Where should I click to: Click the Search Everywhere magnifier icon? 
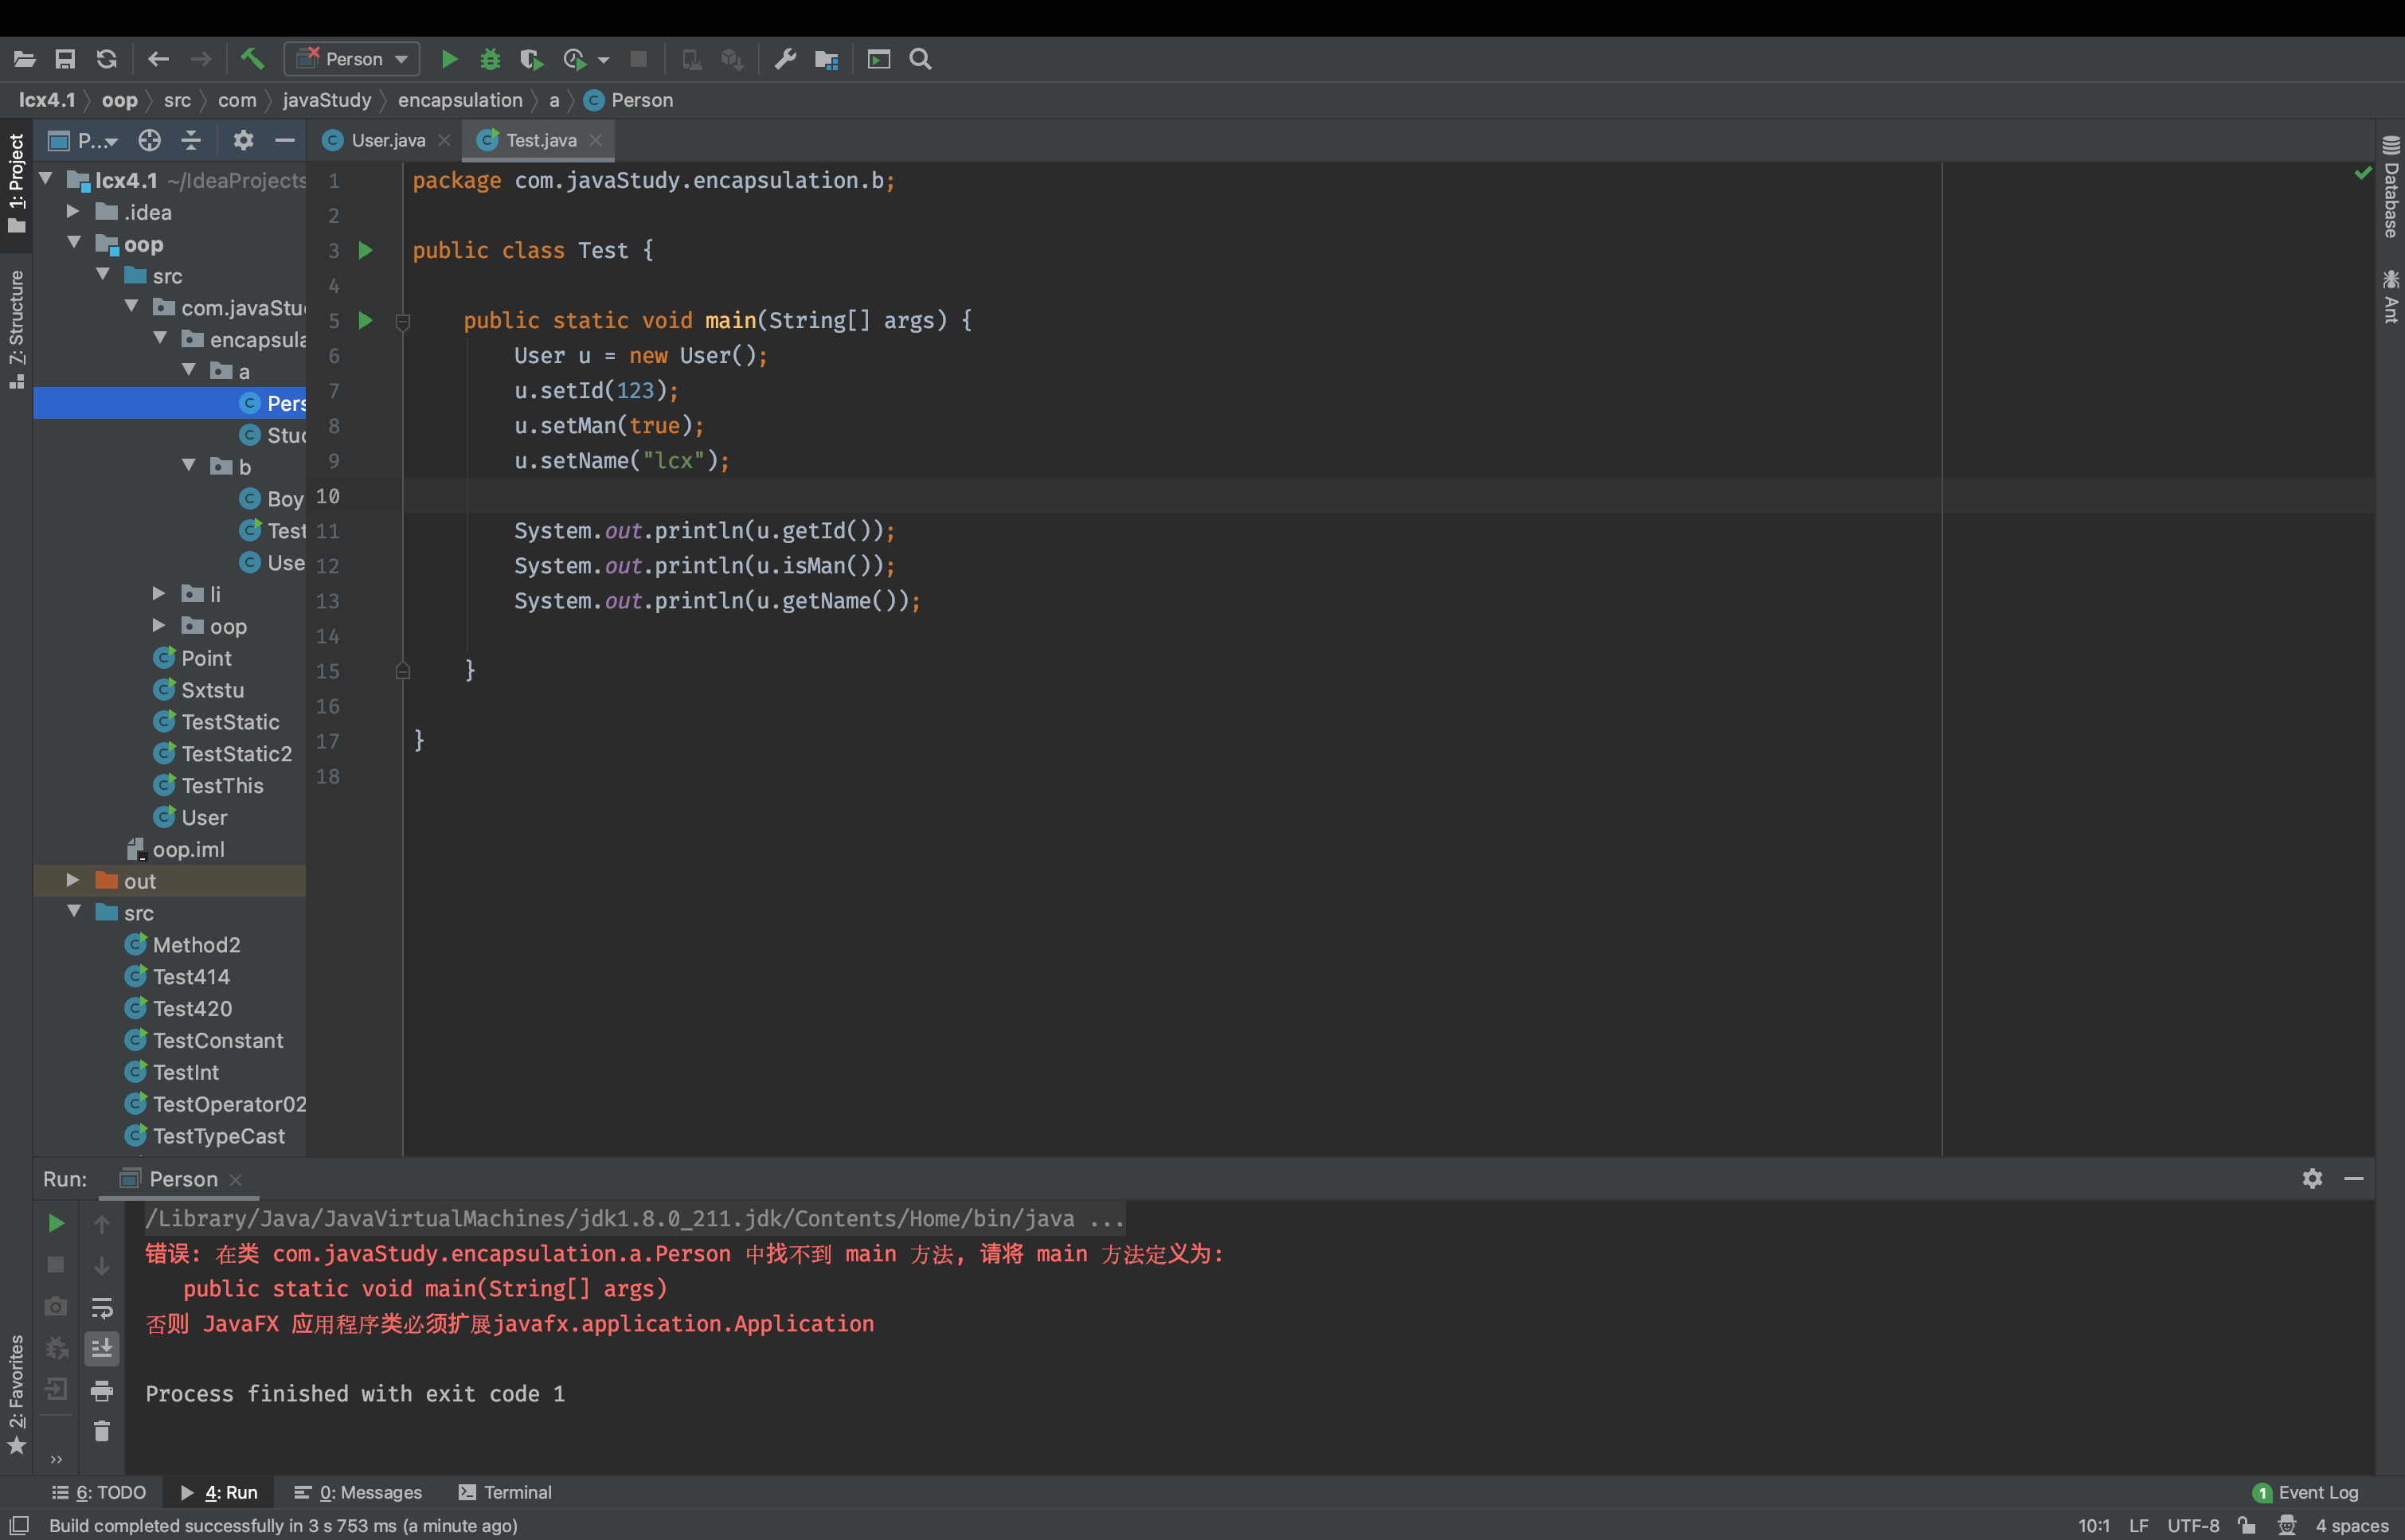coord(920,59)
